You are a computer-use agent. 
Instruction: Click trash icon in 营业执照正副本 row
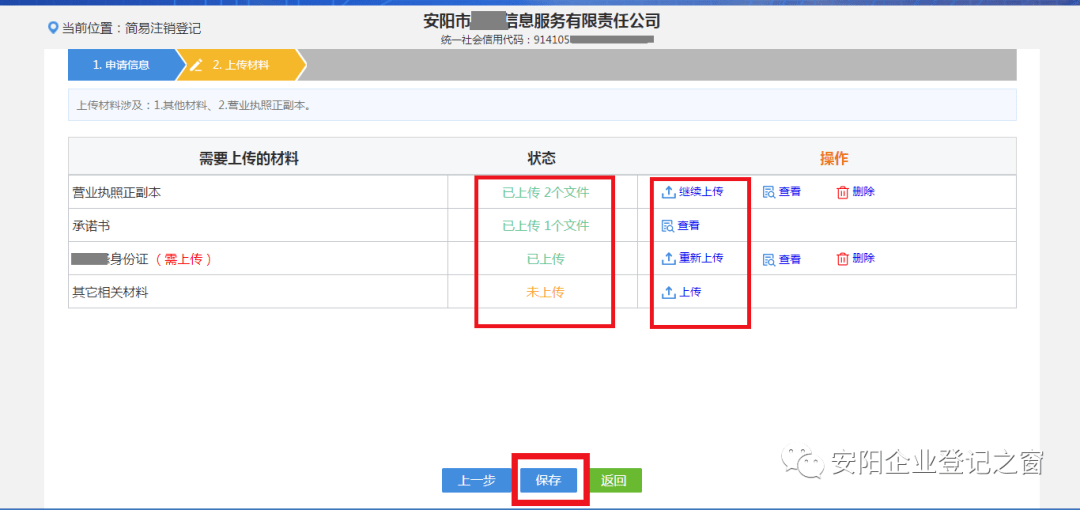click(x=842, y=192)
